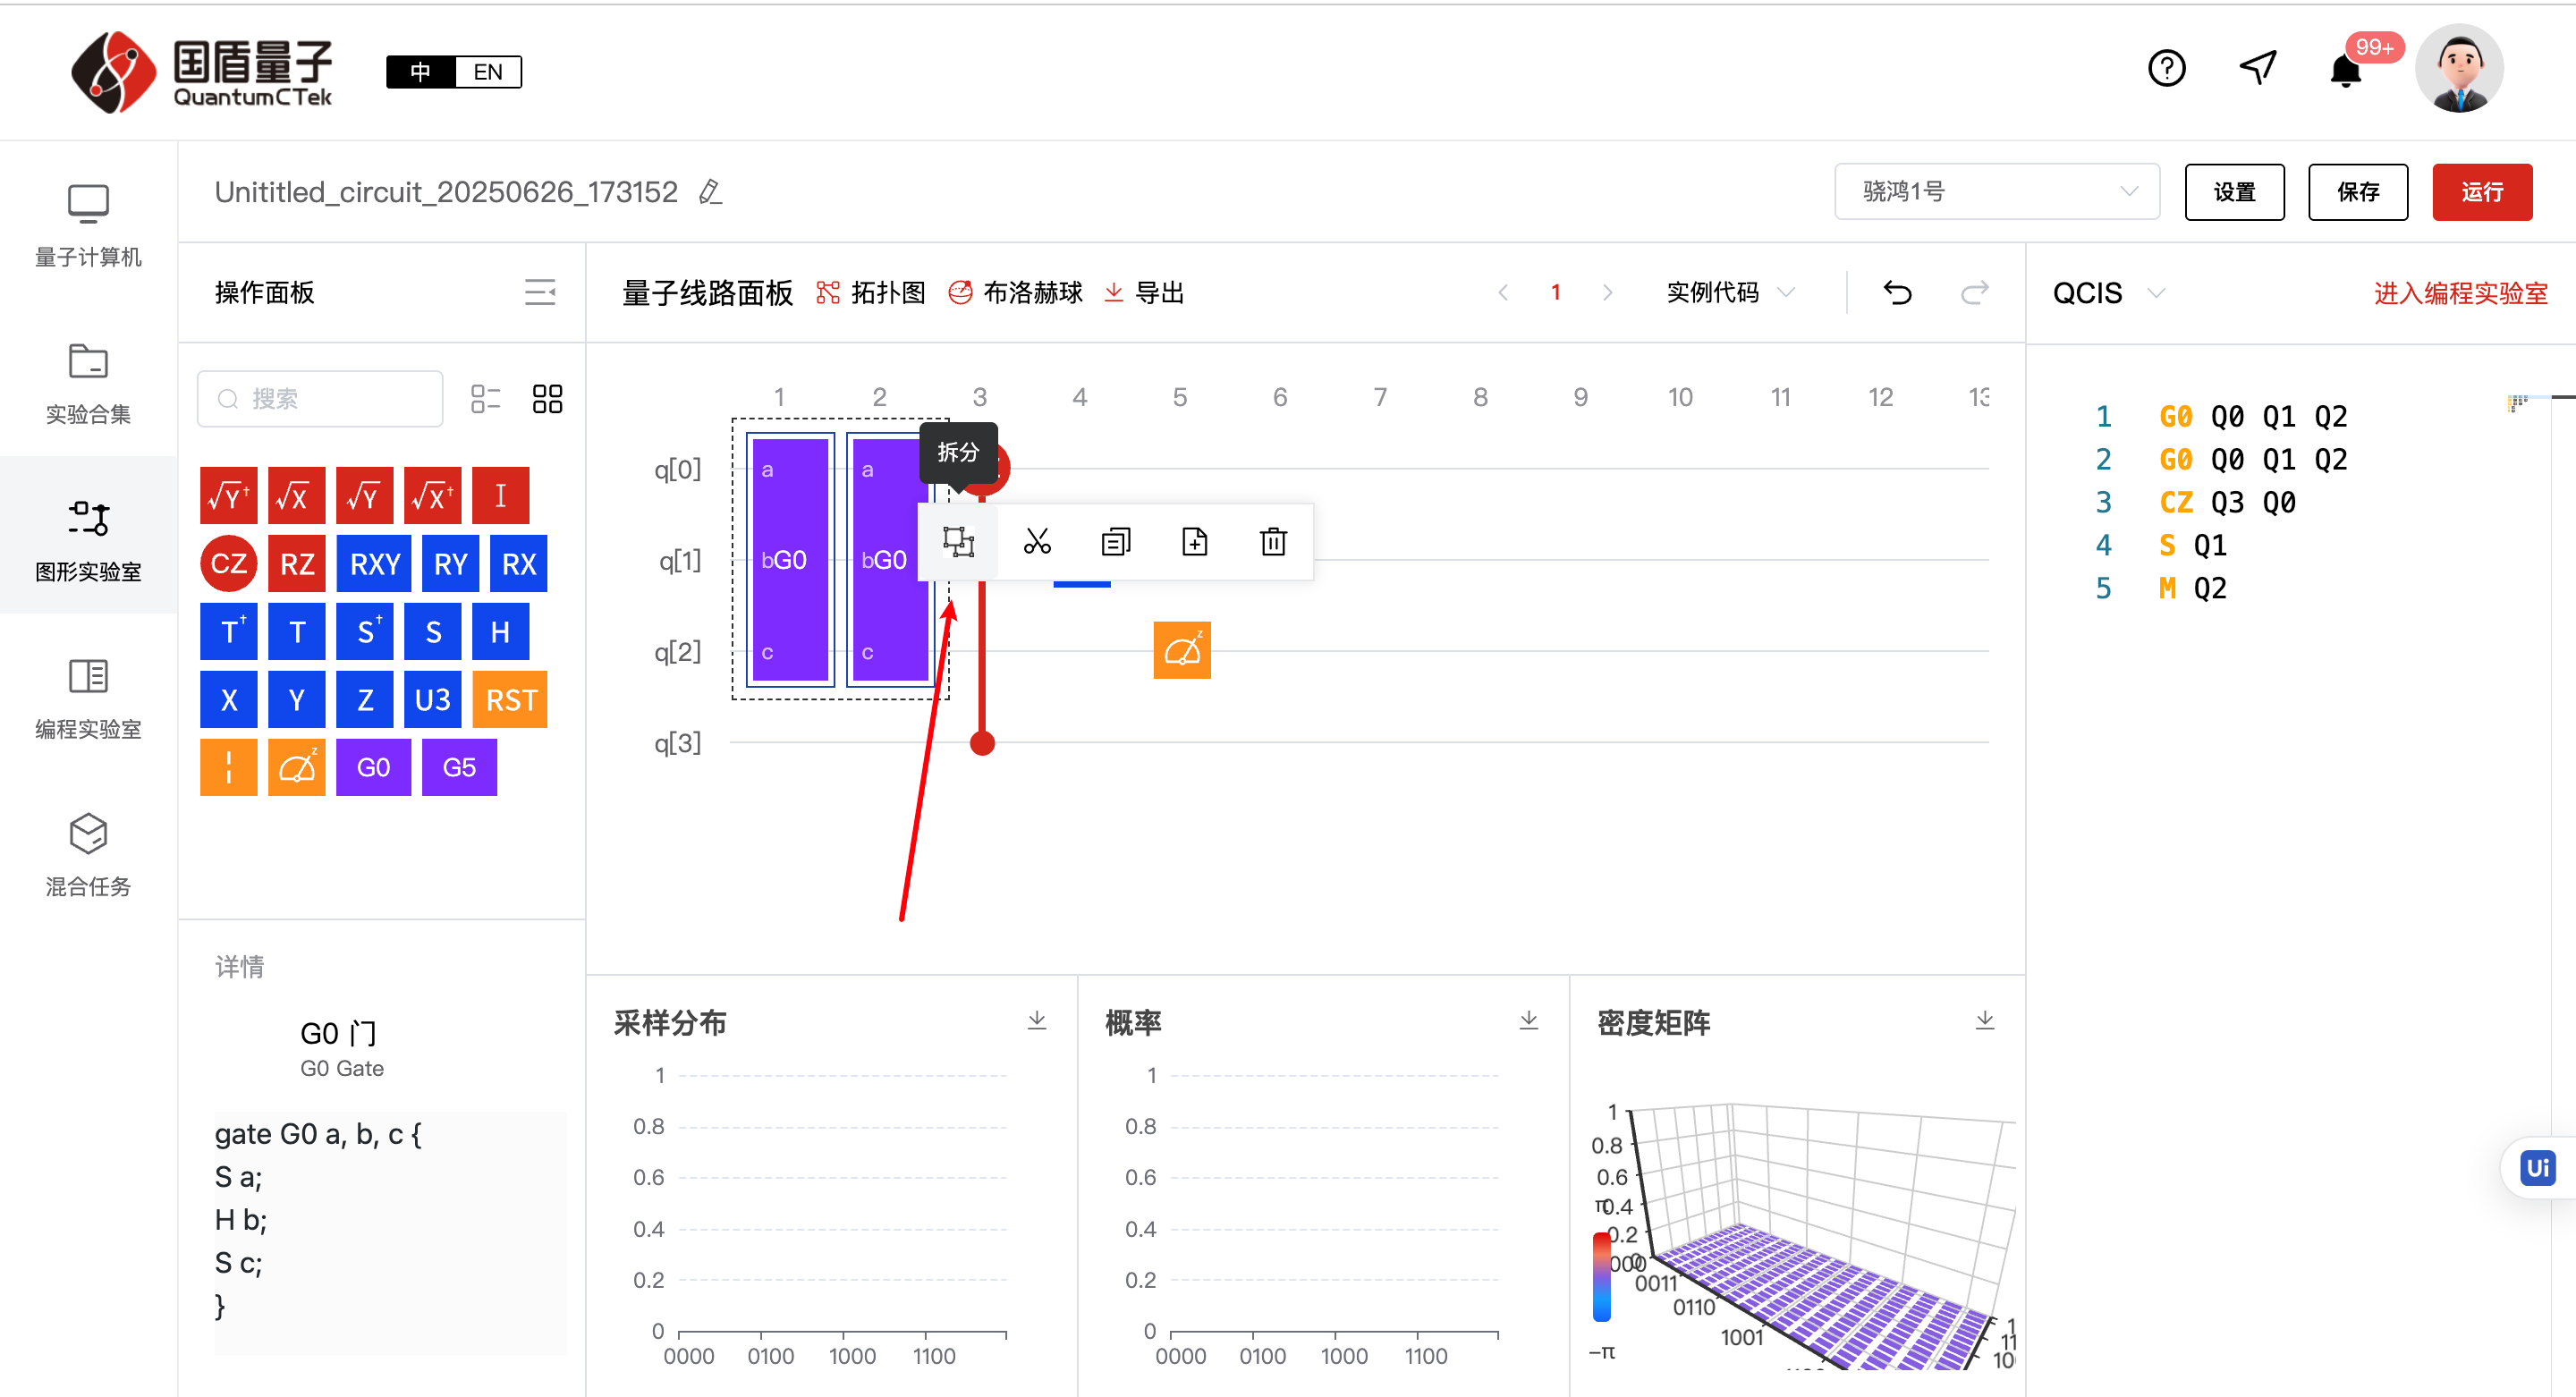Click the scissors cut icon

(x=1037, y=542)
